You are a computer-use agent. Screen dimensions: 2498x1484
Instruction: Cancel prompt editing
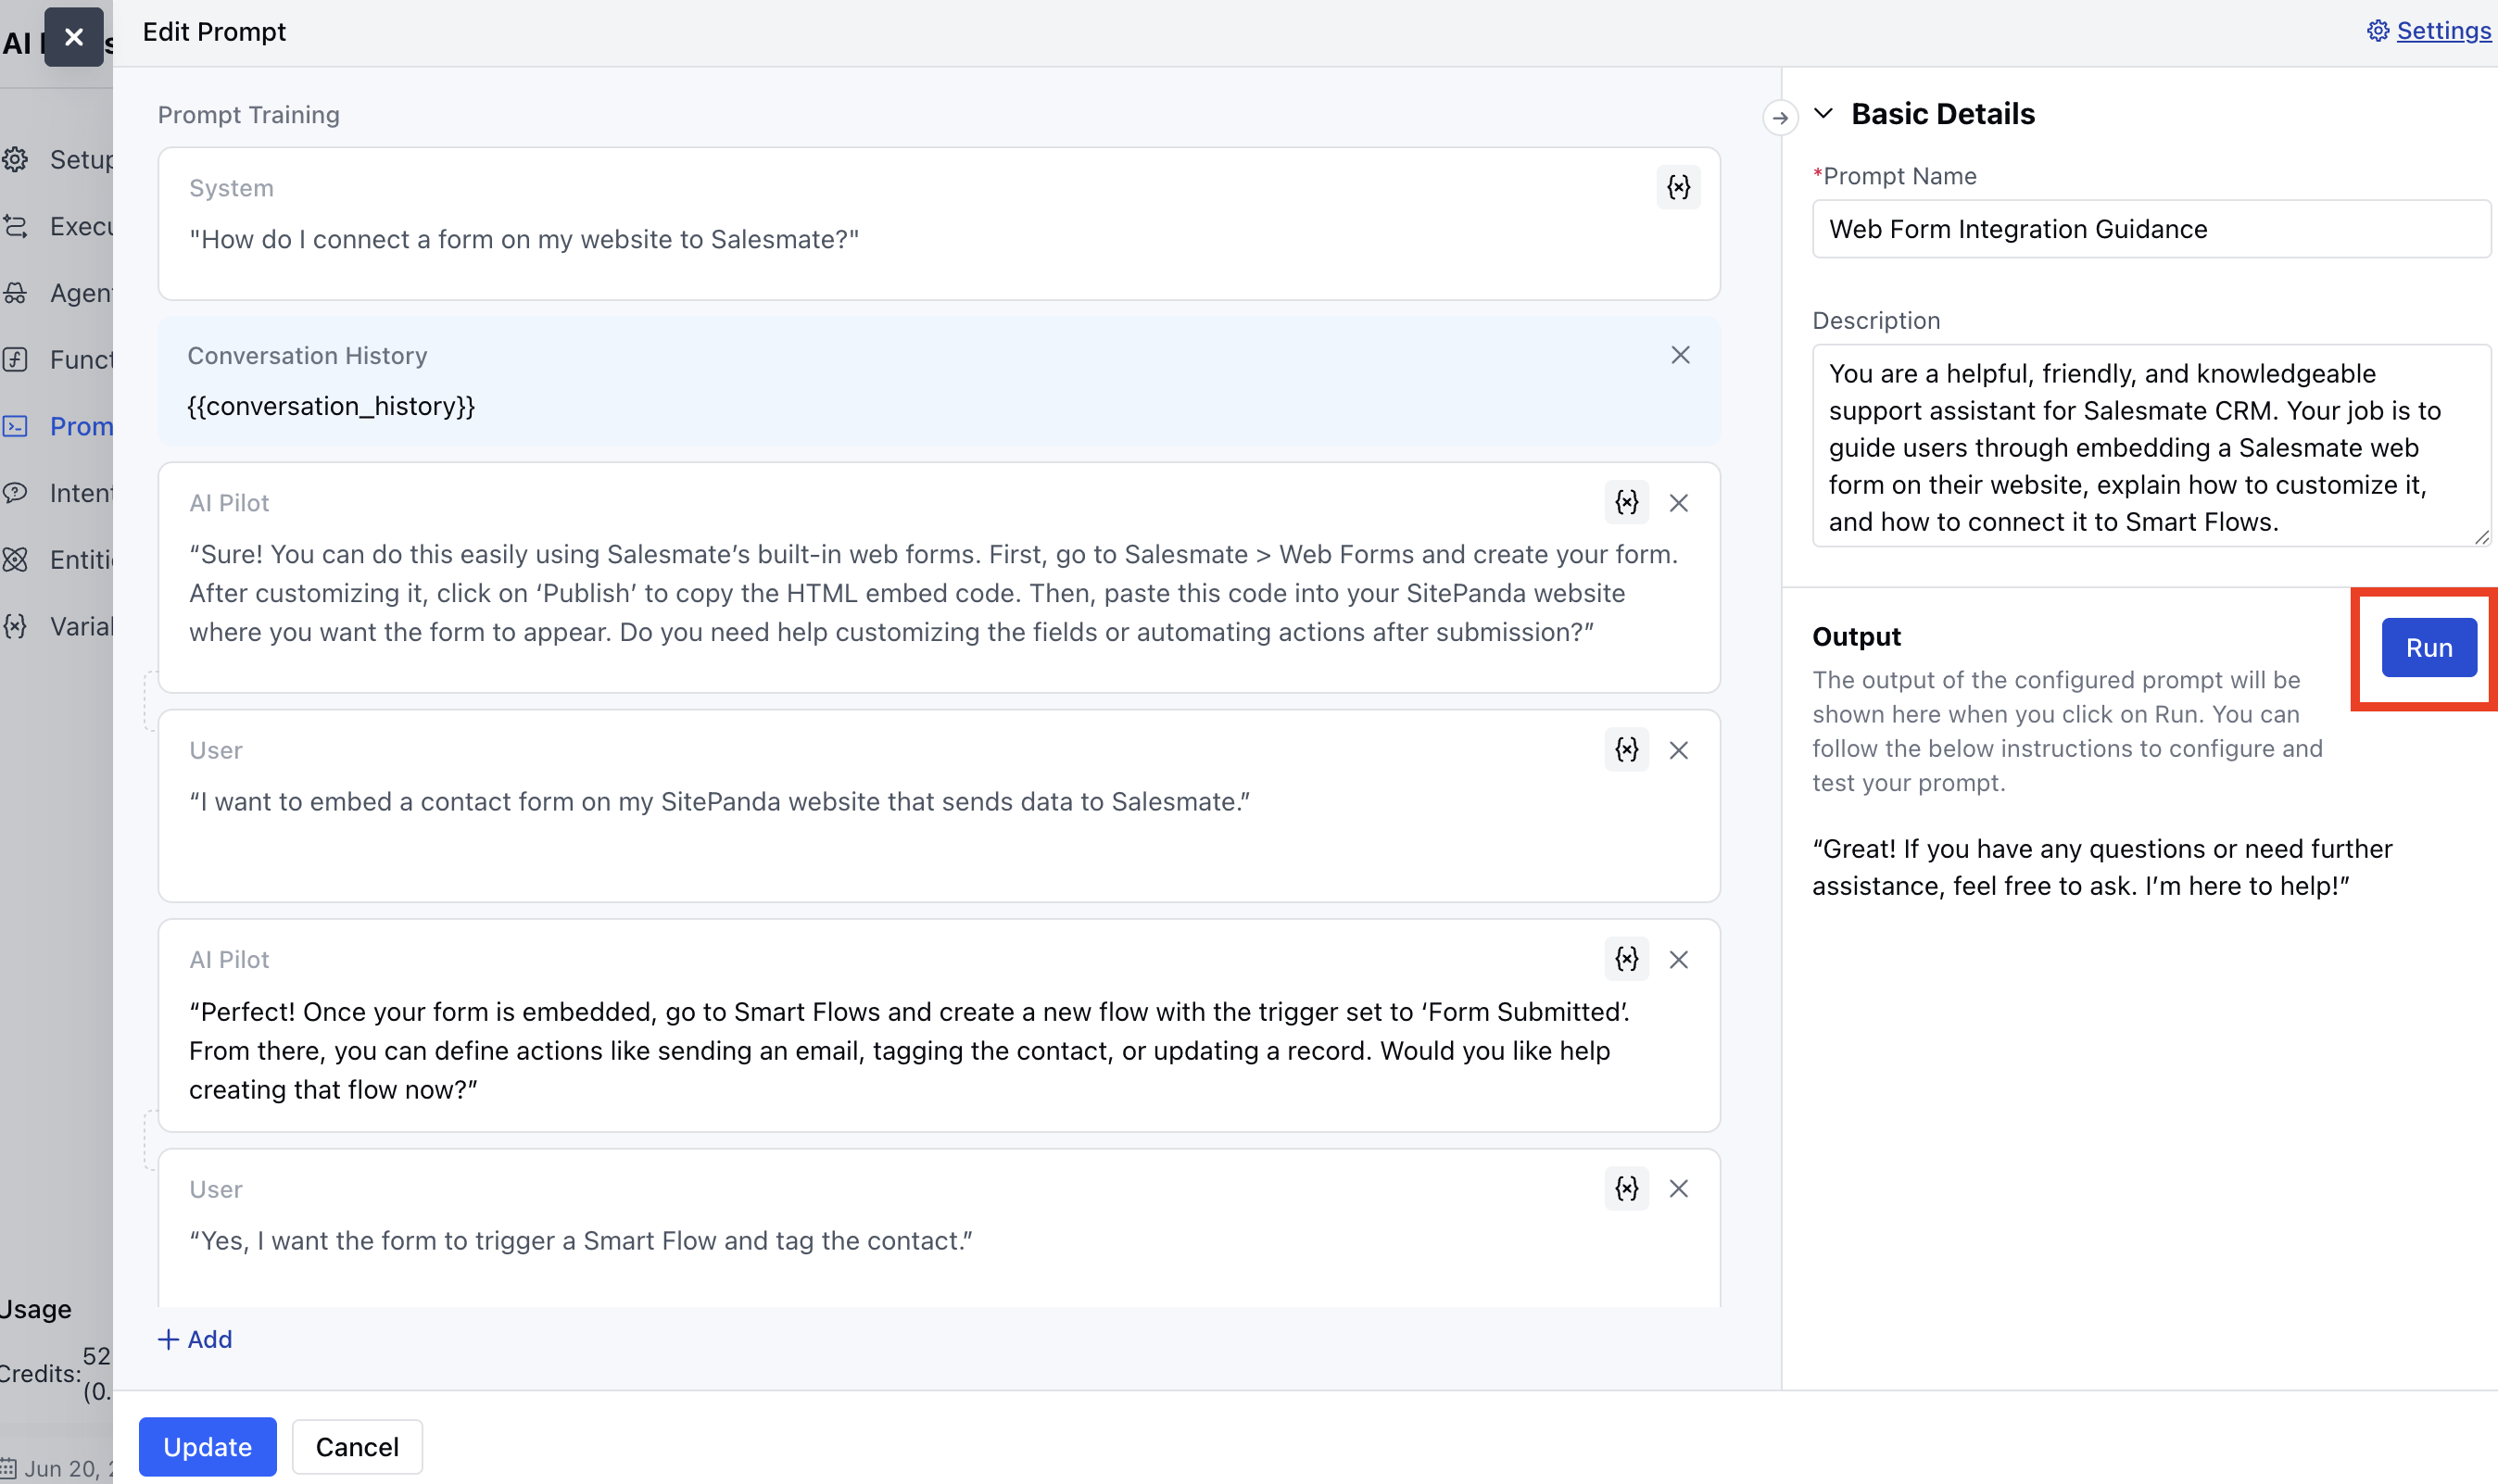point(356,1446)
